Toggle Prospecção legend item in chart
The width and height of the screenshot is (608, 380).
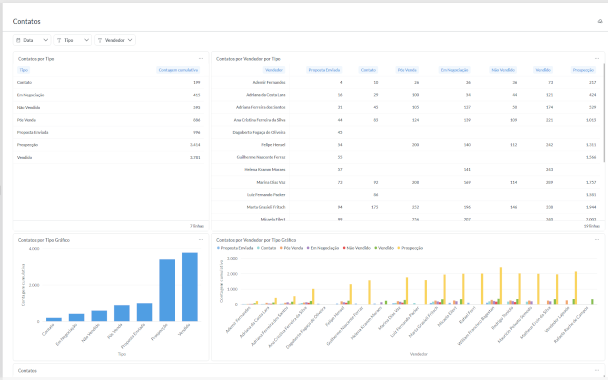pyautogui.click(x=410, y=248)
